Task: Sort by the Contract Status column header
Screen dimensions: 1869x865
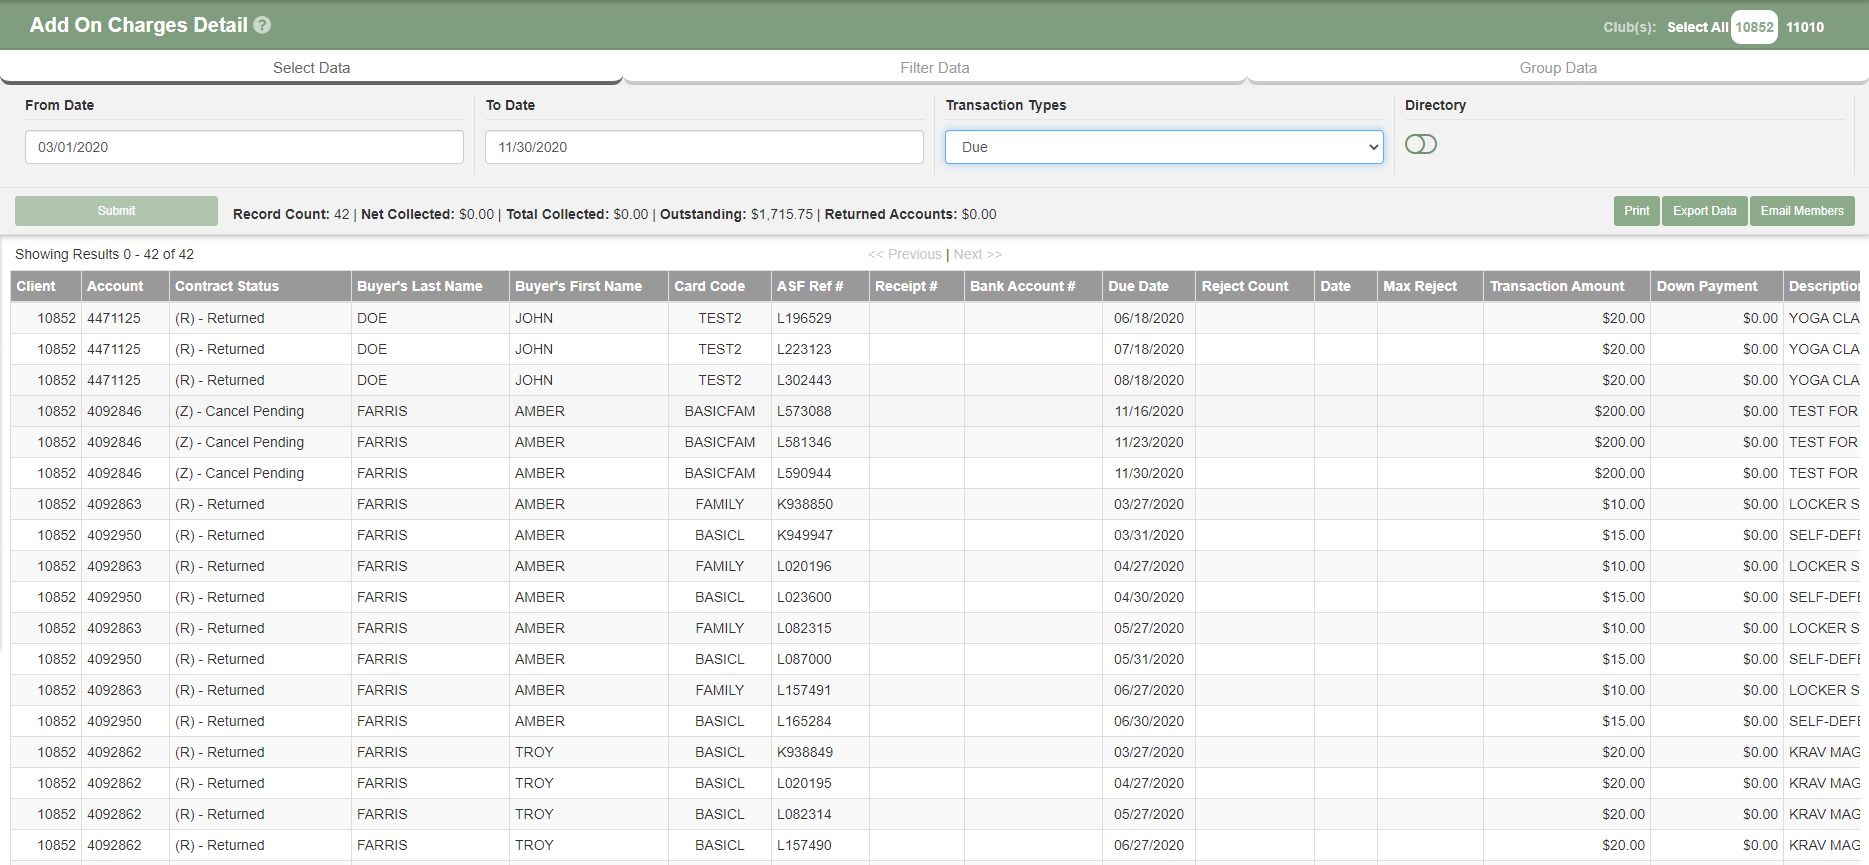Action: (x=260, y=286)
